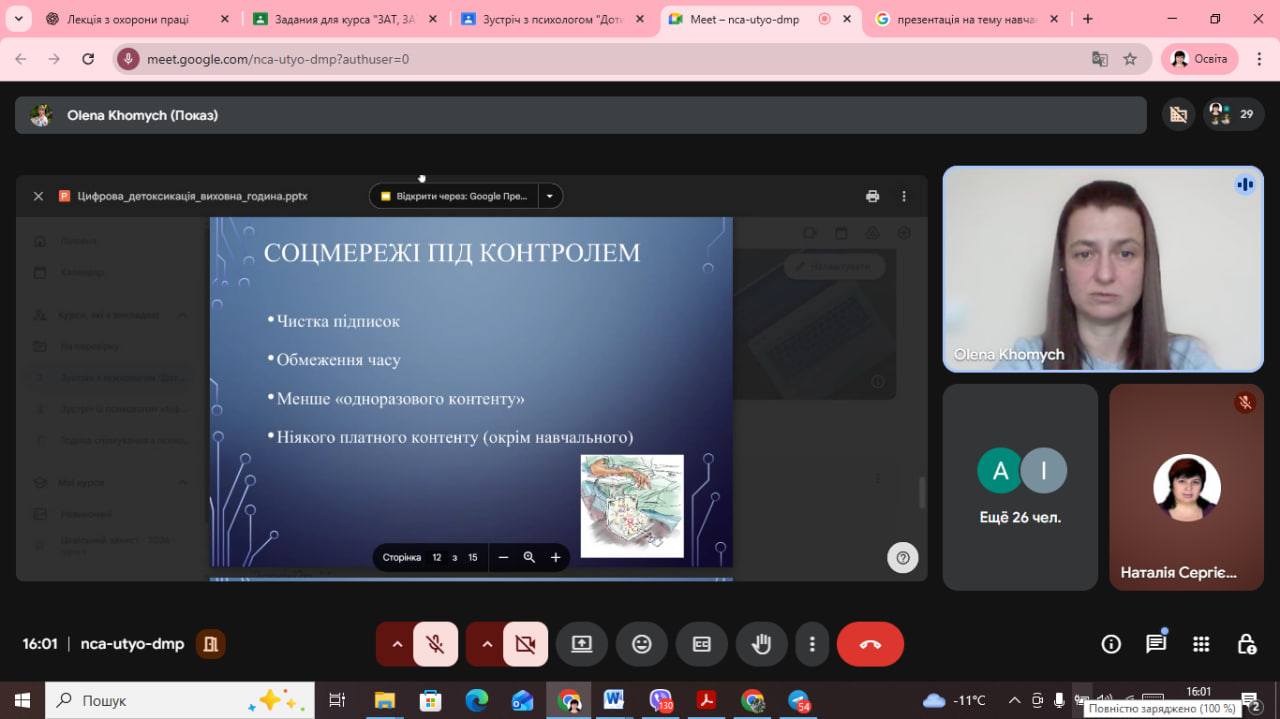Expand the microphone options arrow

click(397, 644)
